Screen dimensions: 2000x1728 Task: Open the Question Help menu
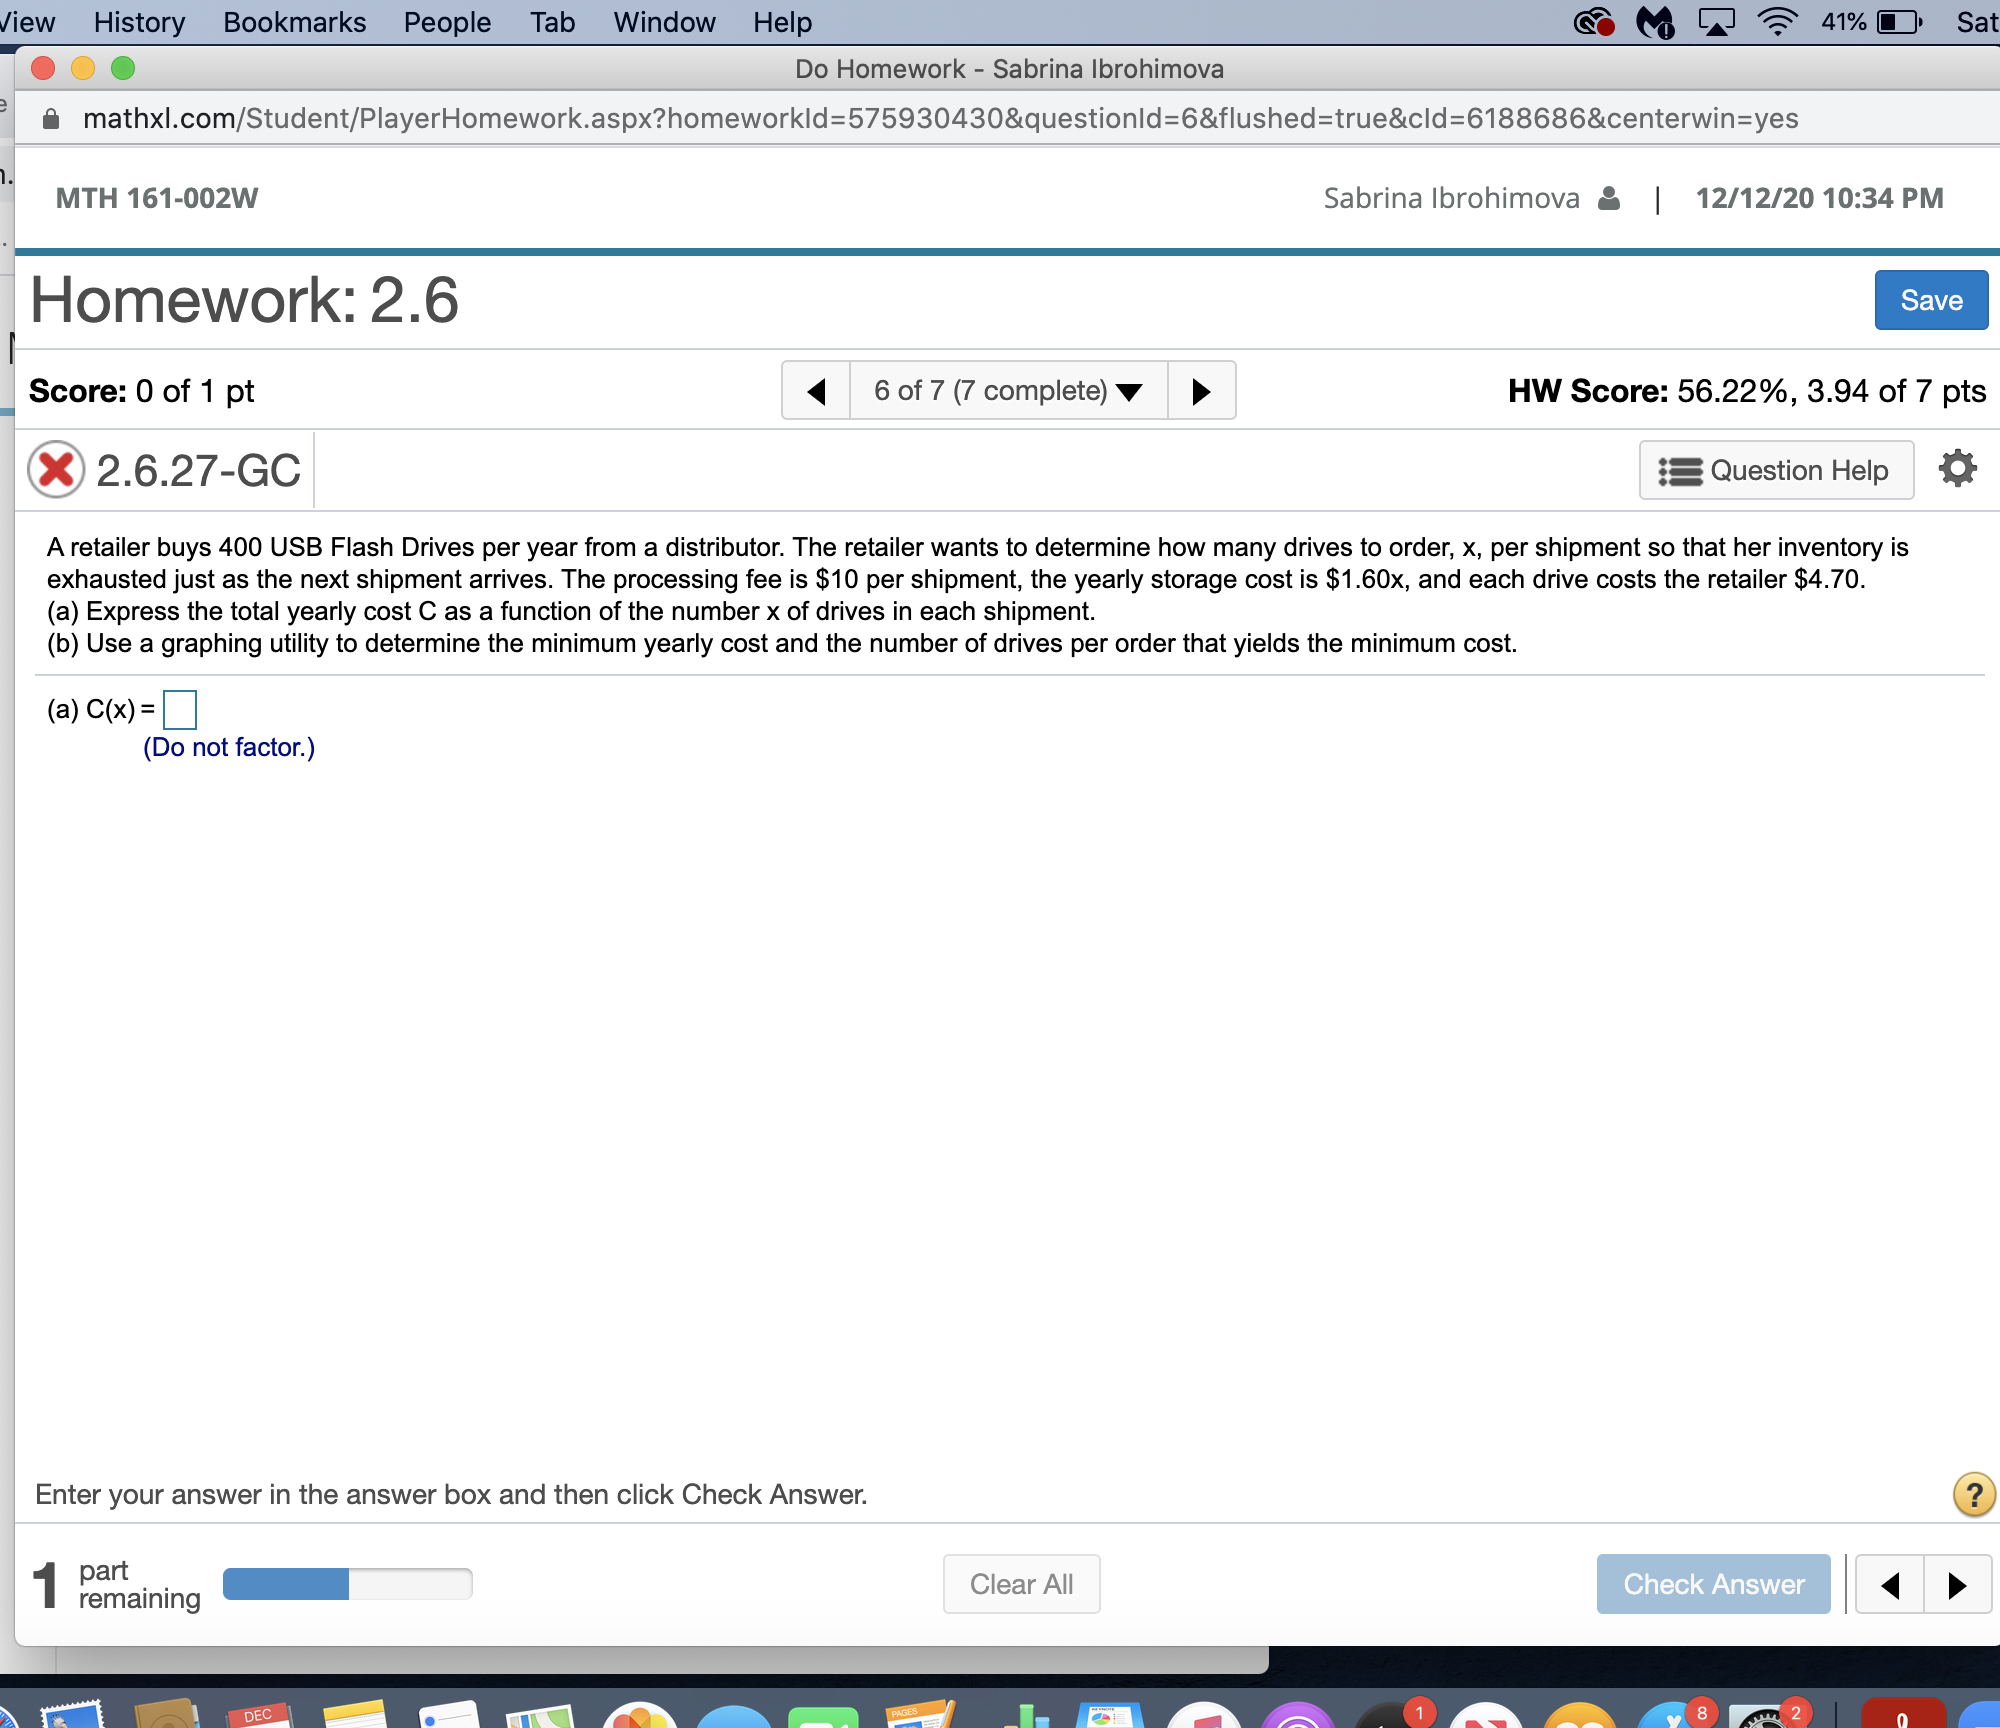1776,470
